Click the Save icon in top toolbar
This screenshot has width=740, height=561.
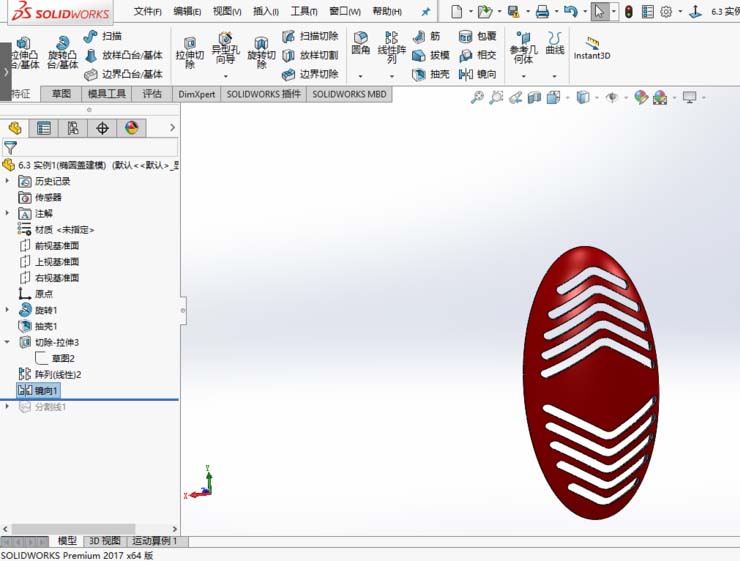(513, 11)
